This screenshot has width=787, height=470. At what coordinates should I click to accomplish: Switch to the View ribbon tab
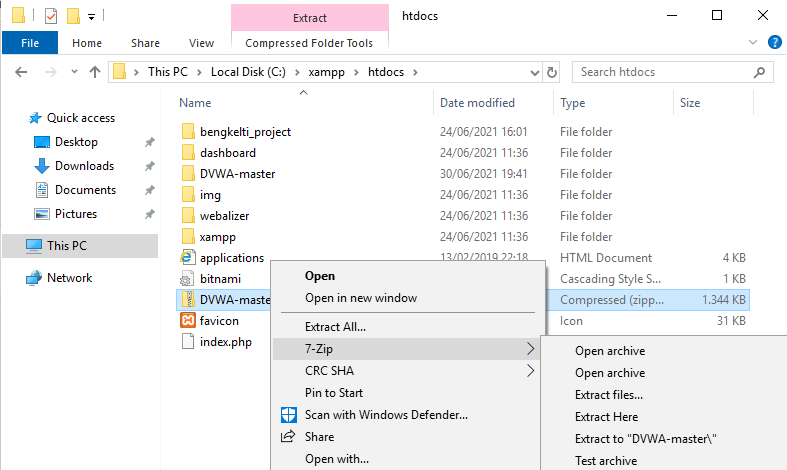pos(201,43)
